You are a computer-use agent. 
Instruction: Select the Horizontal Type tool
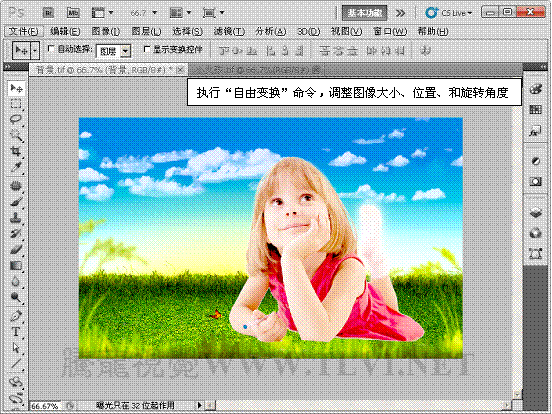pos(16,332)
